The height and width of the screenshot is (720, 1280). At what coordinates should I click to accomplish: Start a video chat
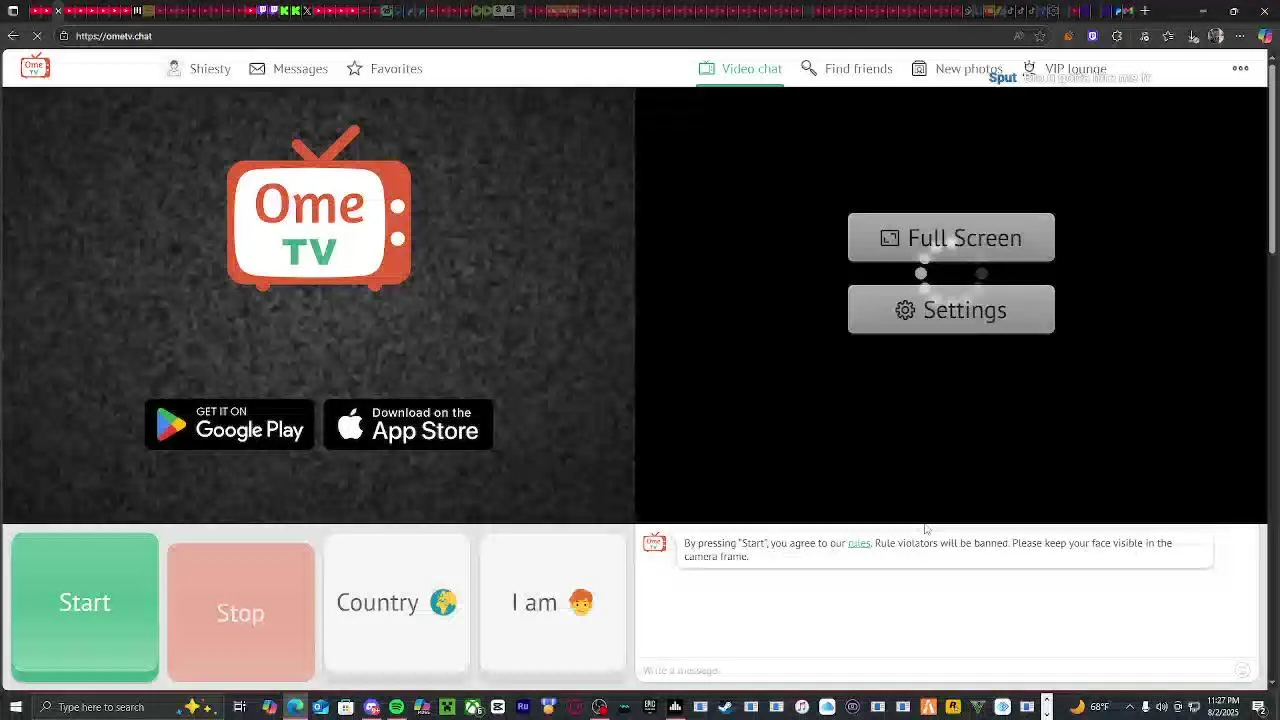(85, 607)
